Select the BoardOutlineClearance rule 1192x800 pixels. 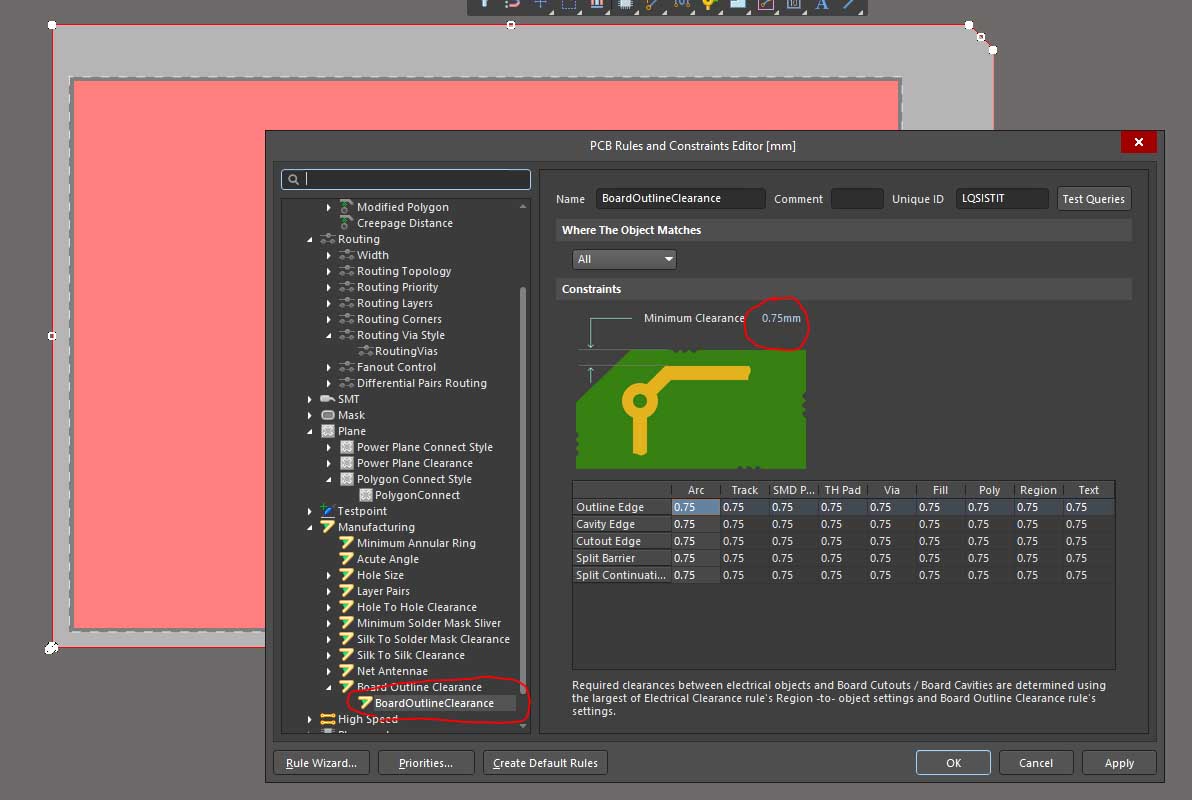click(434, 703)
